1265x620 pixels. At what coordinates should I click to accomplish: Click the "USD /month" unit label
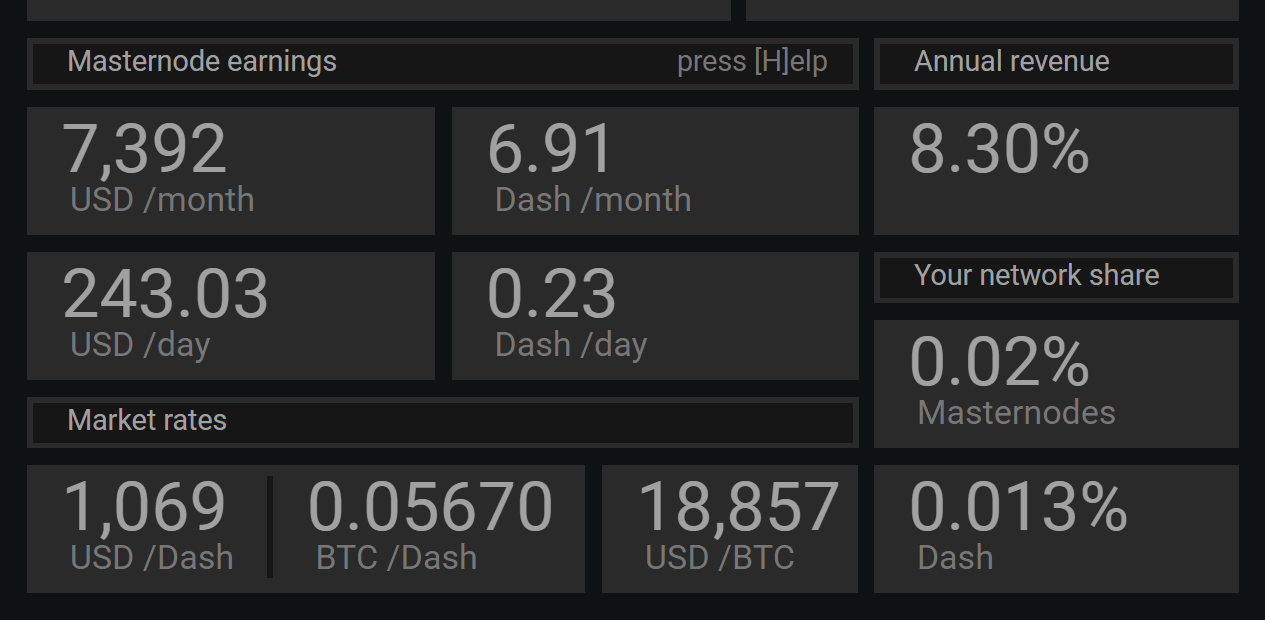[162, 200]
